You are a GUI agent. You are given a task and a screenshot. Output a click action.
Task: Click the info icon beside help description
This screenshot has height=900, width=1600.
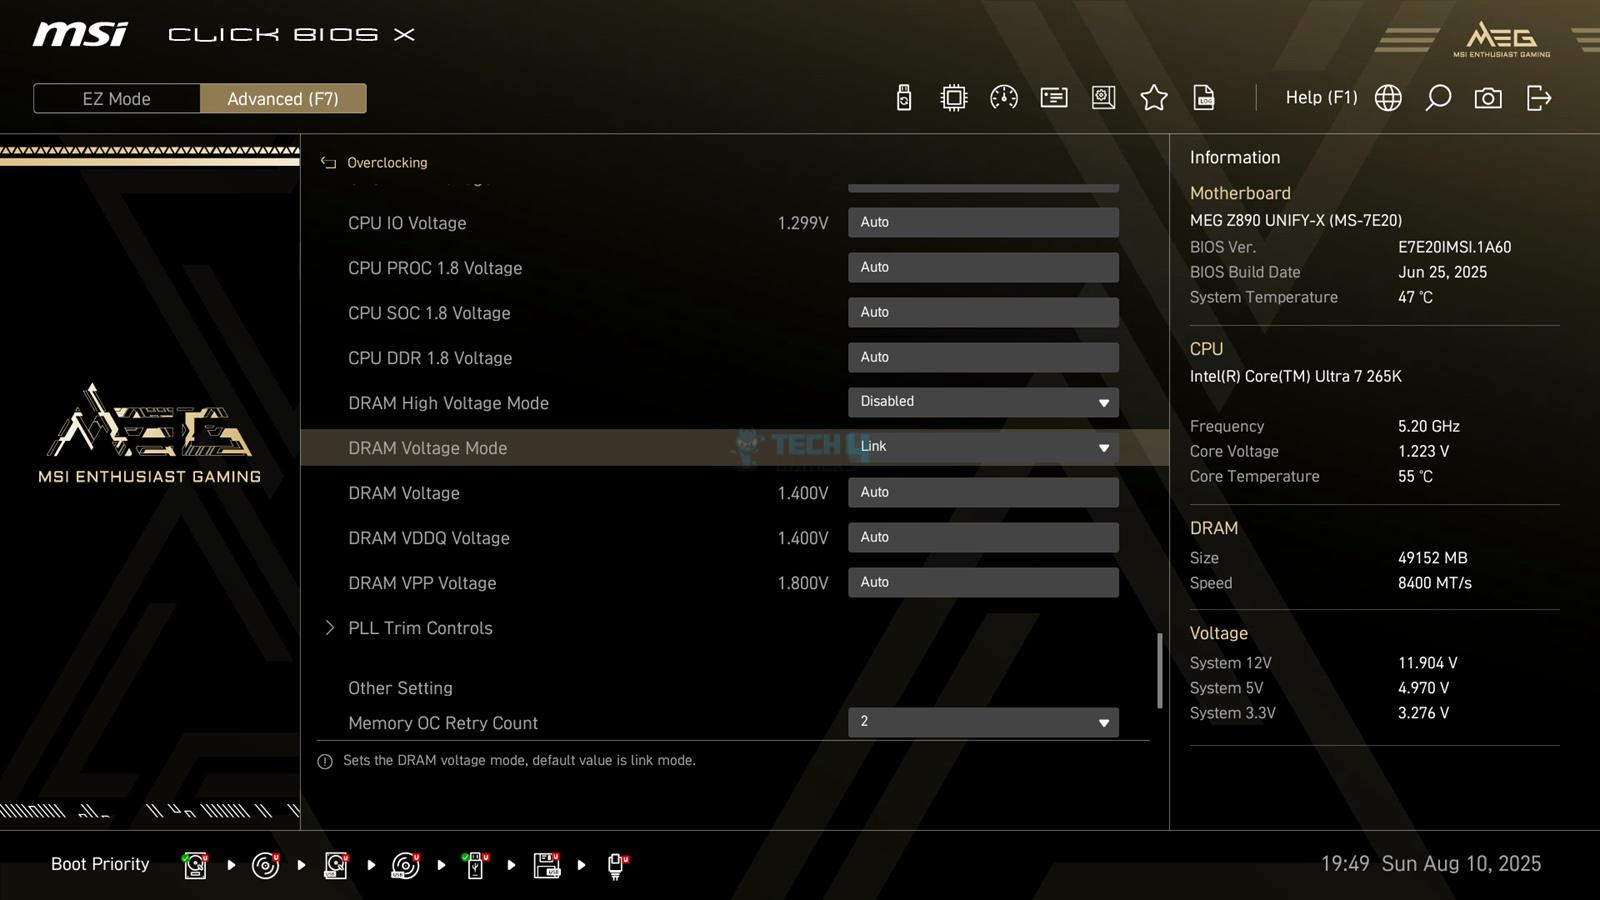click(325, 762)
